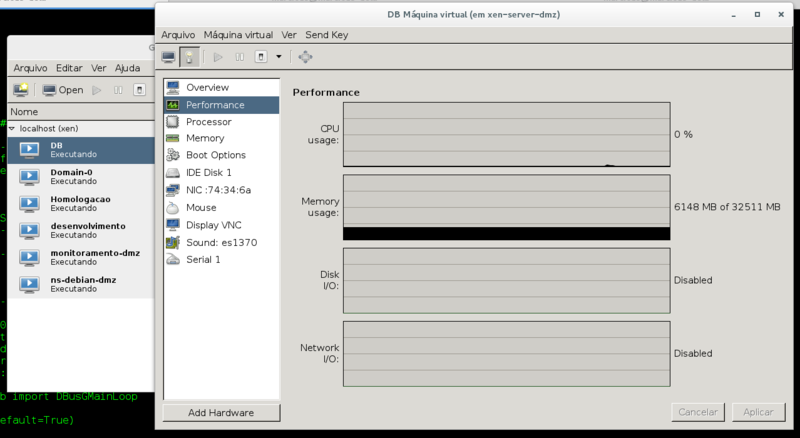Open Ver menu in manager window

98,68
